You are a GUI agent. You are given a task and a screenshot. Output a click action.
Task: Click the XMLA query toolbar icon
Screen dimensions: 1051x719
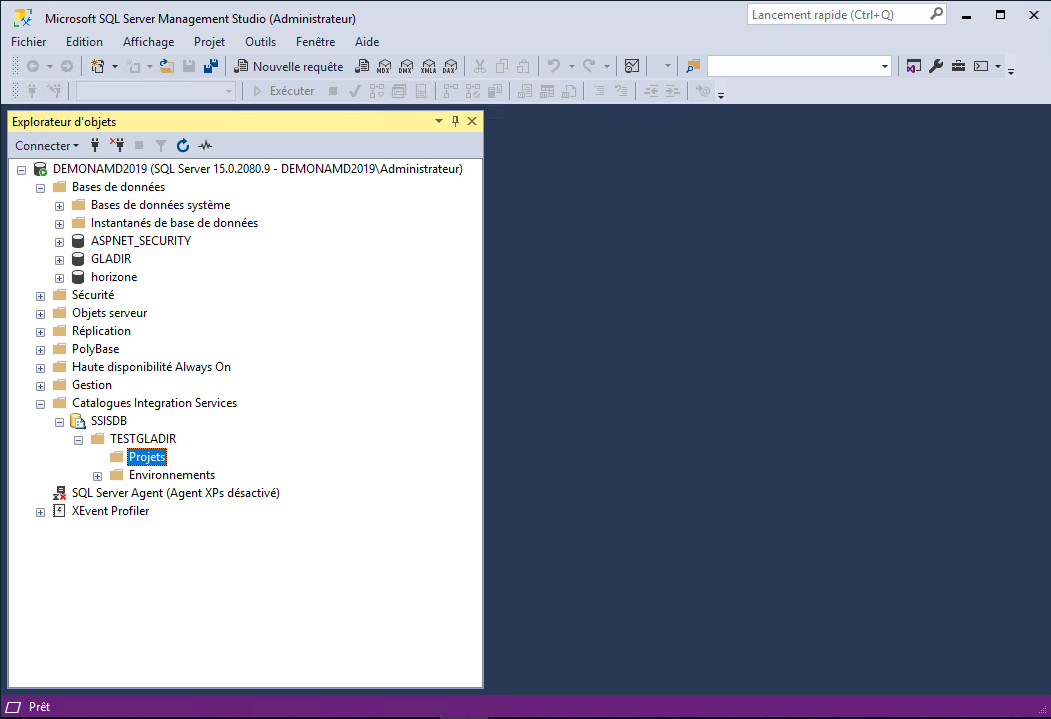[428, 67]
